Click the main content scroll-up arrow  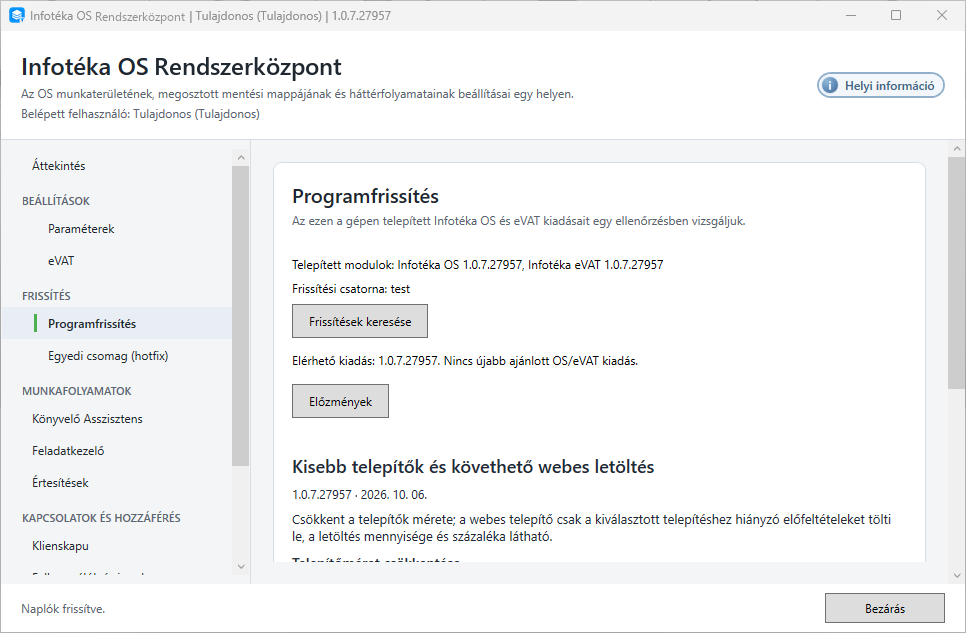click(x=957, y=149)
